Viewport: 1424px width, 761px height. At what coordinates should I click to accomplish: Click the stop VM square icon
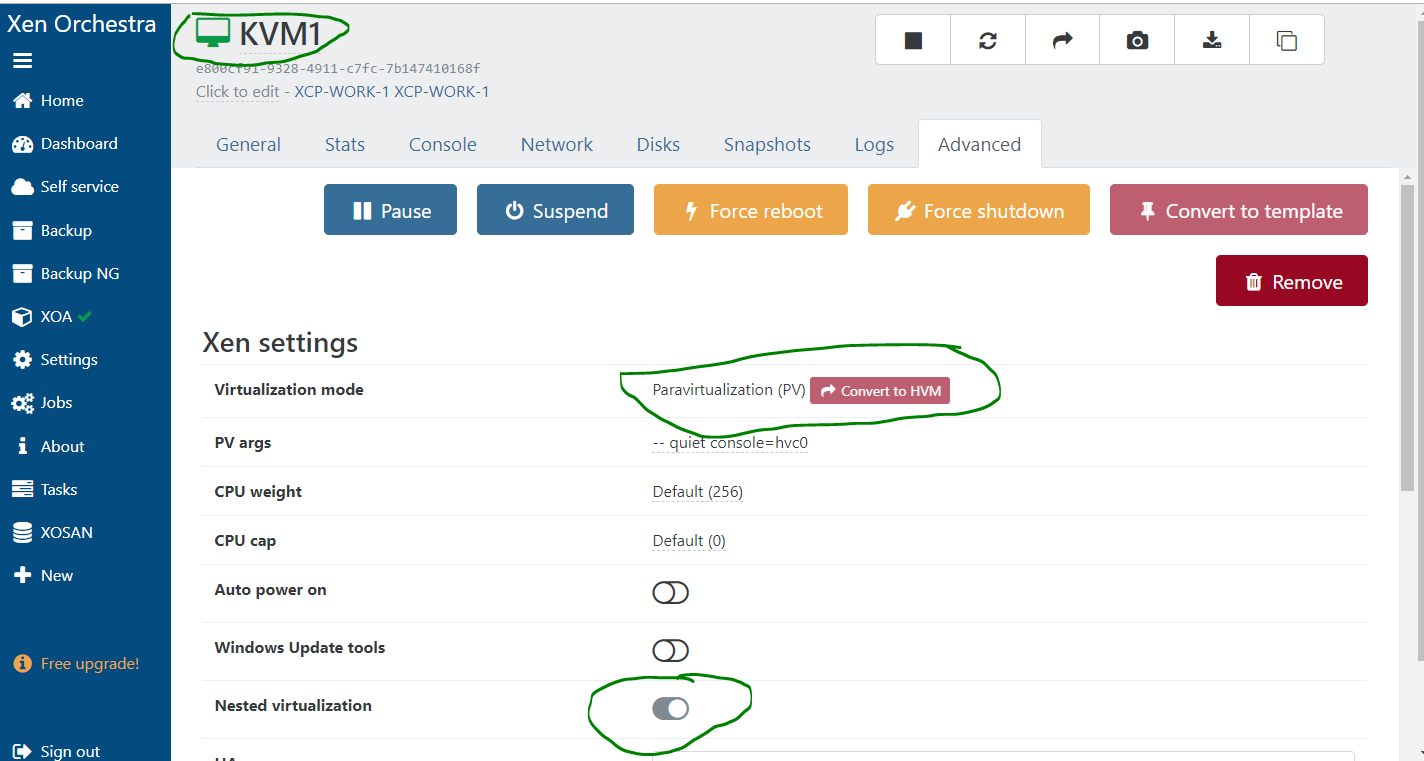tap(913, 40)
